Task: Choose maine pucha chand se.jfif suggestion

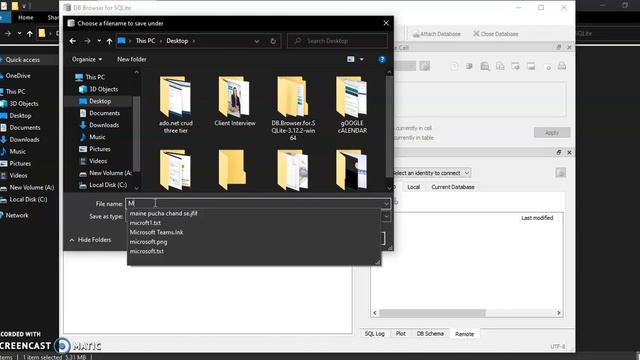Action: [163, 213]
